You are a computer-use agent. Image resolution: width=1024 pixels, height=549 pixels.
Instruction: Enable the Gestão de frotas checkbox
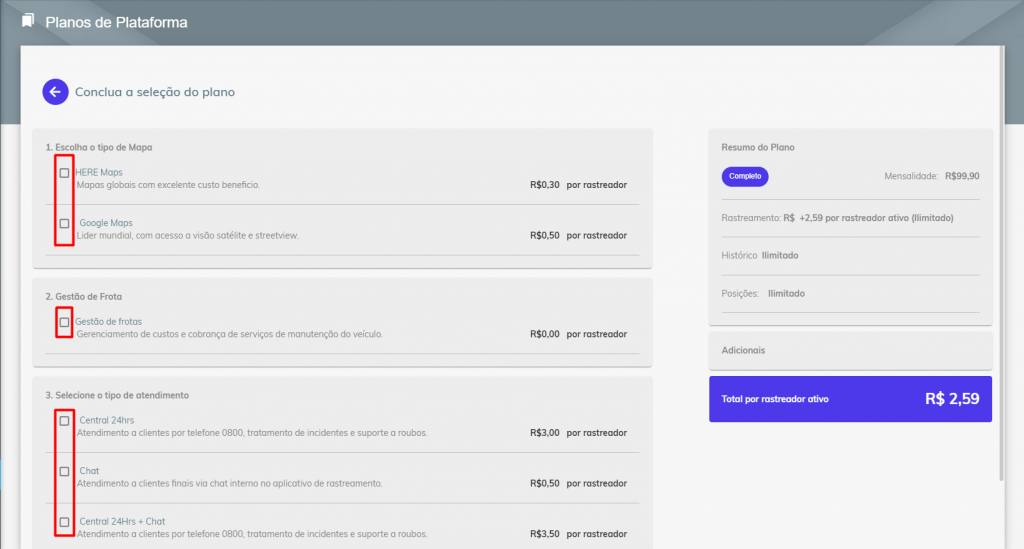click(64, 322)
